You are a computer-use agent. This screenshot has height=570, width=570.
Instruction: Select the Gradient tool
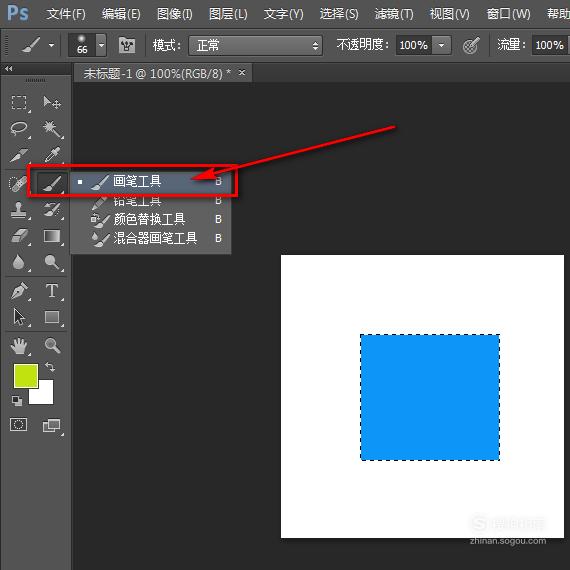tap(52, 236)
